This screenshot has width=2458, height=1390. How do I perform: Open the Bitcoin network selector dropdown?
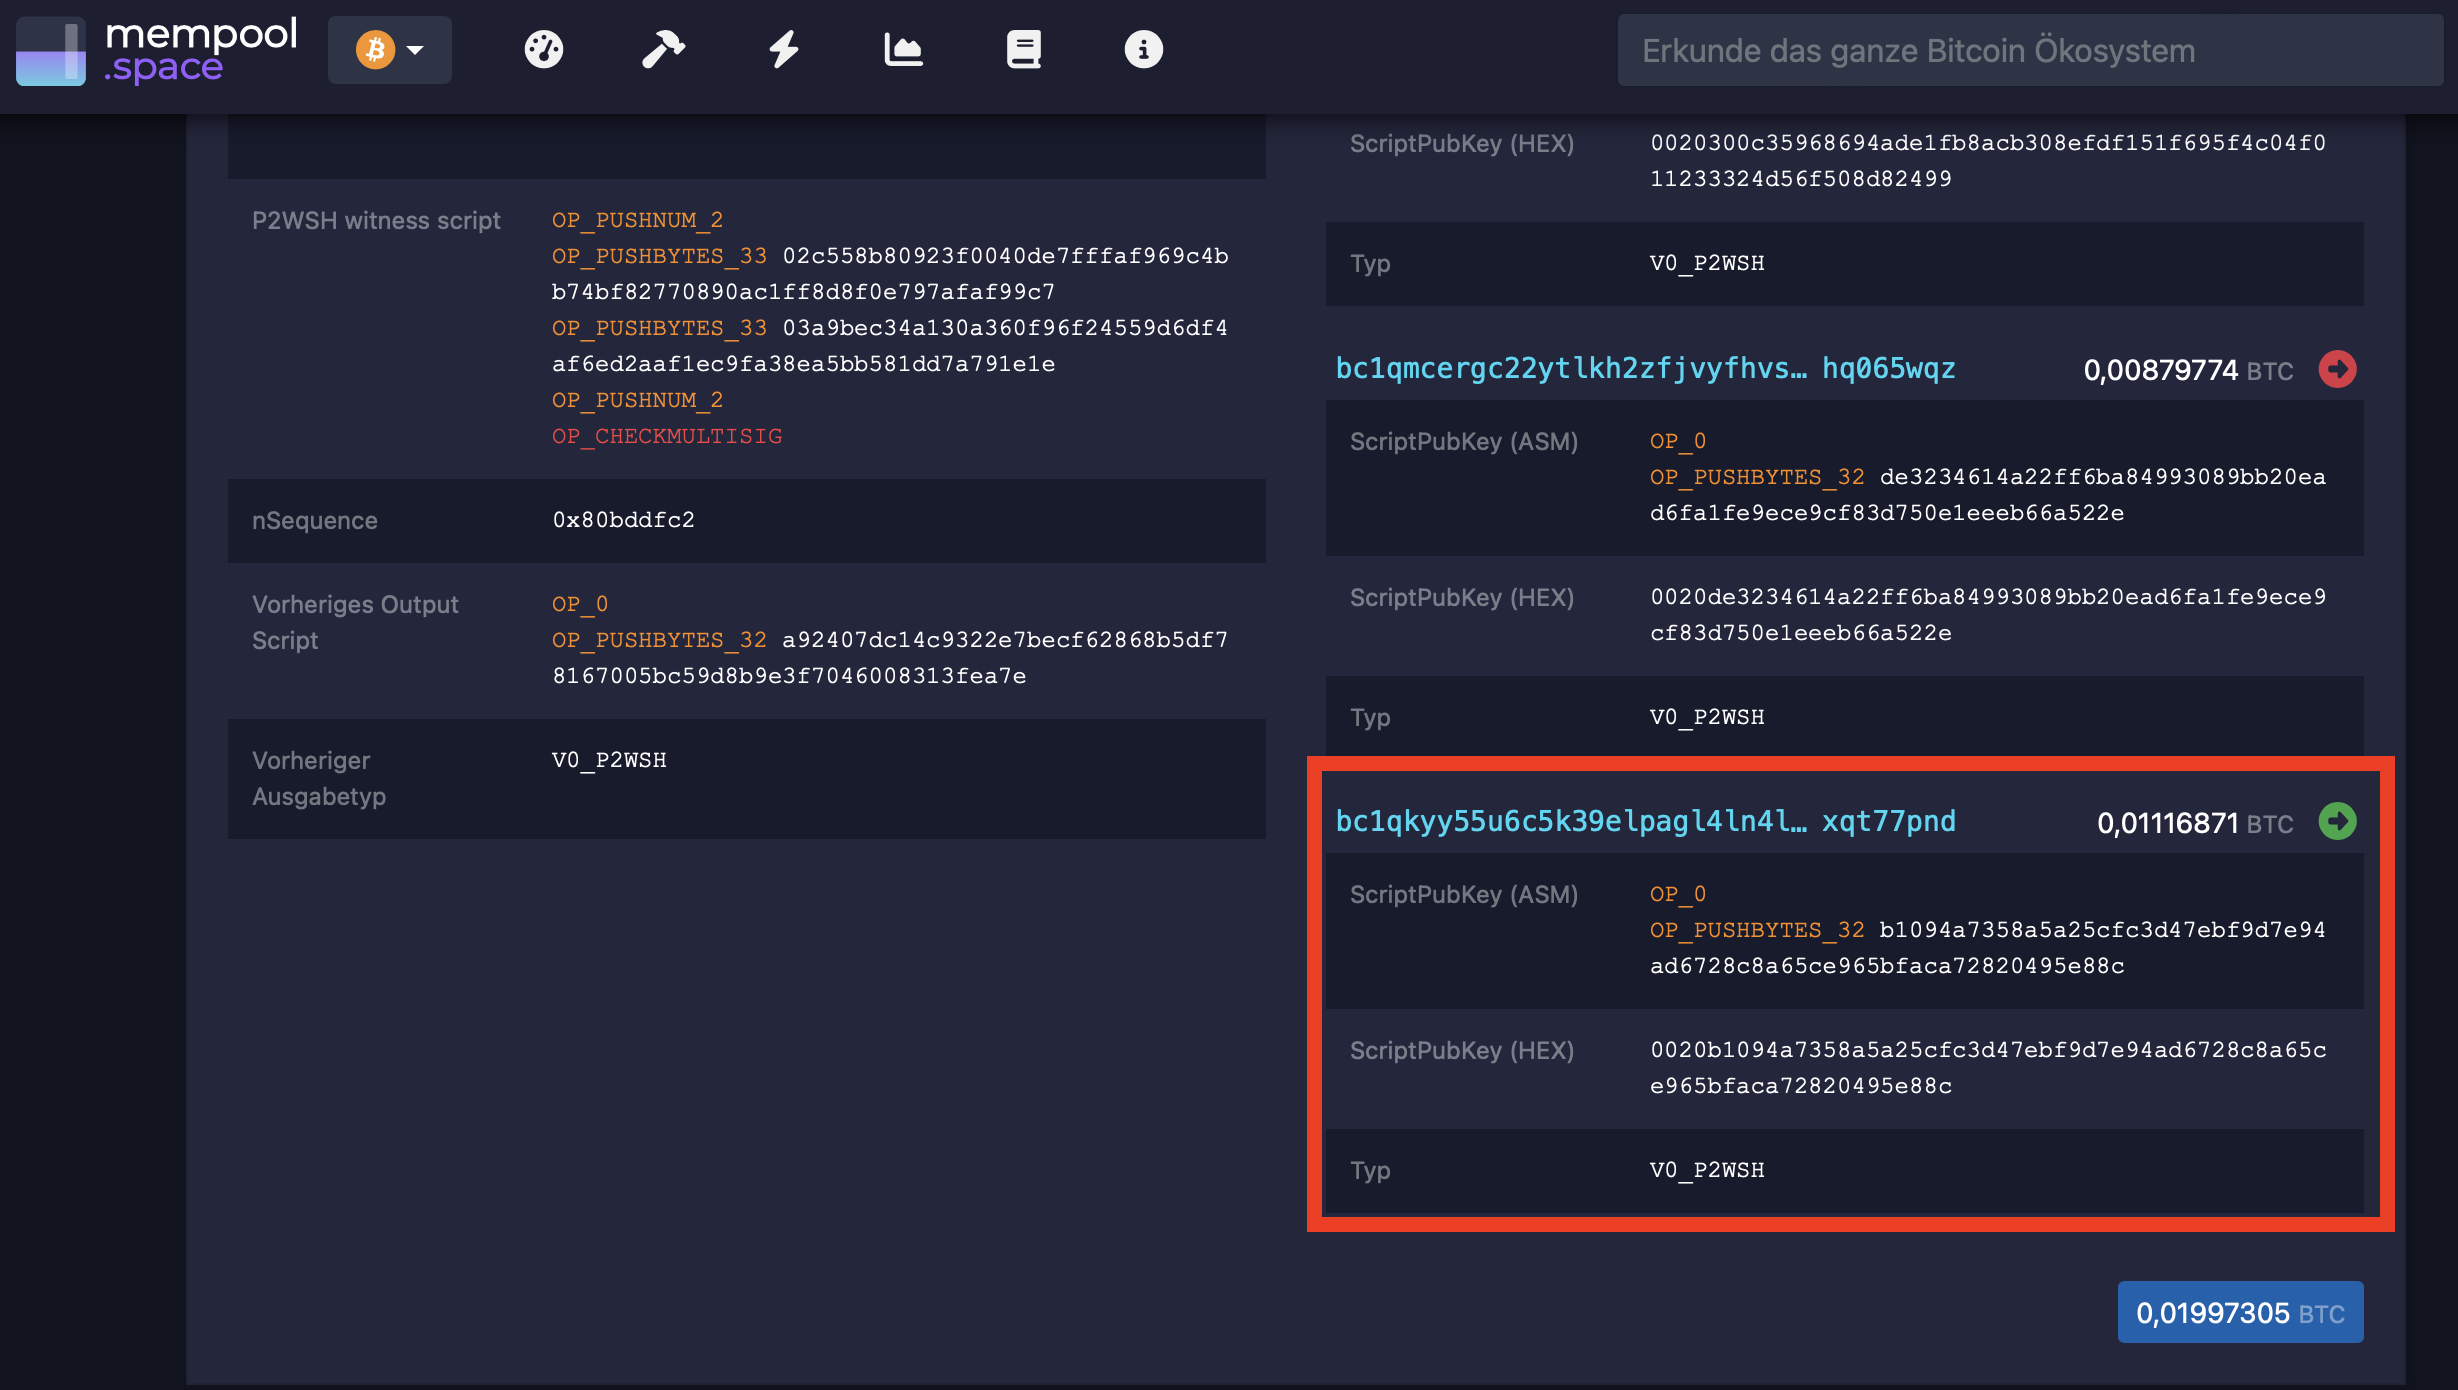coord(390,49)
